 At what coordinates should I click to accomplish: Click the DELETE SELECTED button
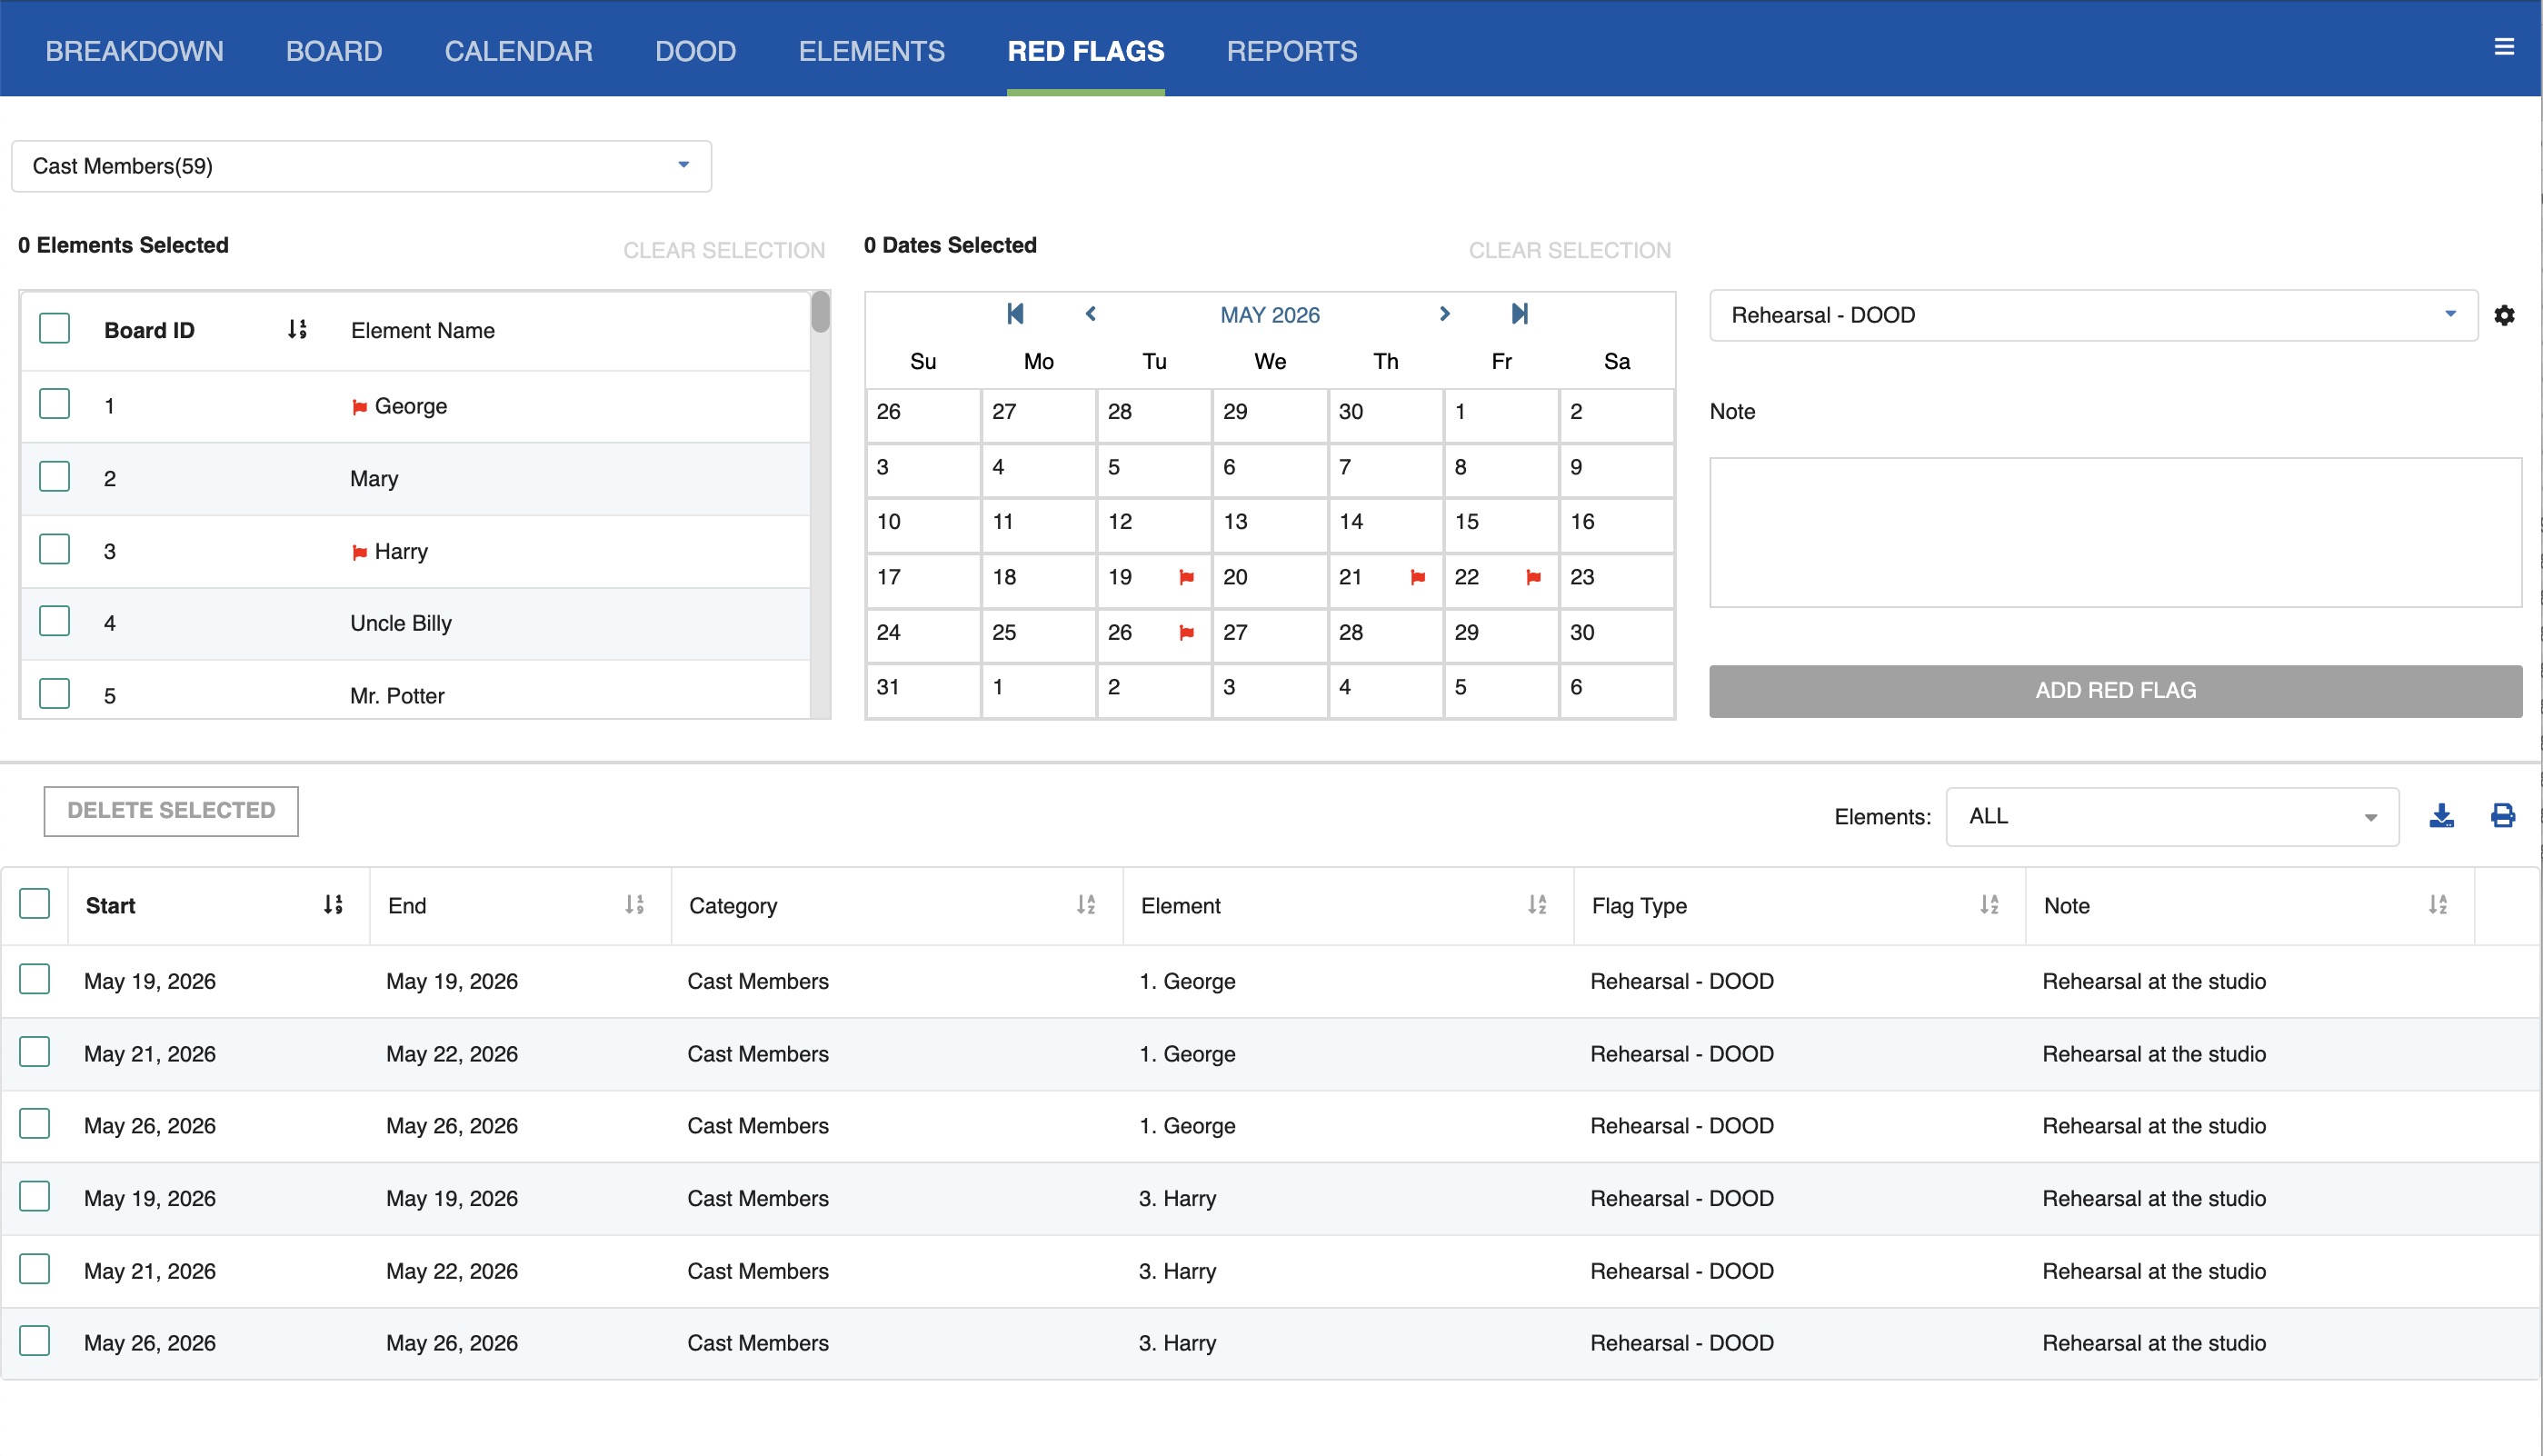[171, 810]
